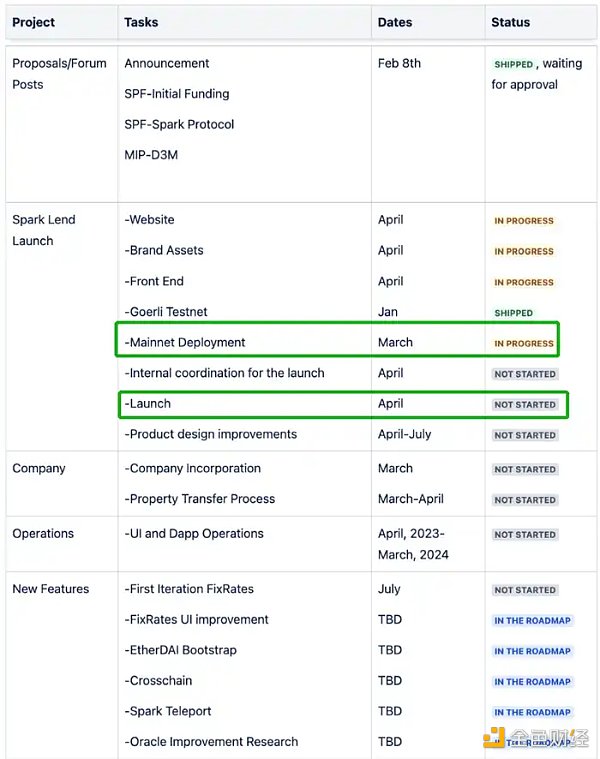The height and width of the screenshot is (759, 600).
Task: Click the Dates column header
Action: tap(396, 22)
